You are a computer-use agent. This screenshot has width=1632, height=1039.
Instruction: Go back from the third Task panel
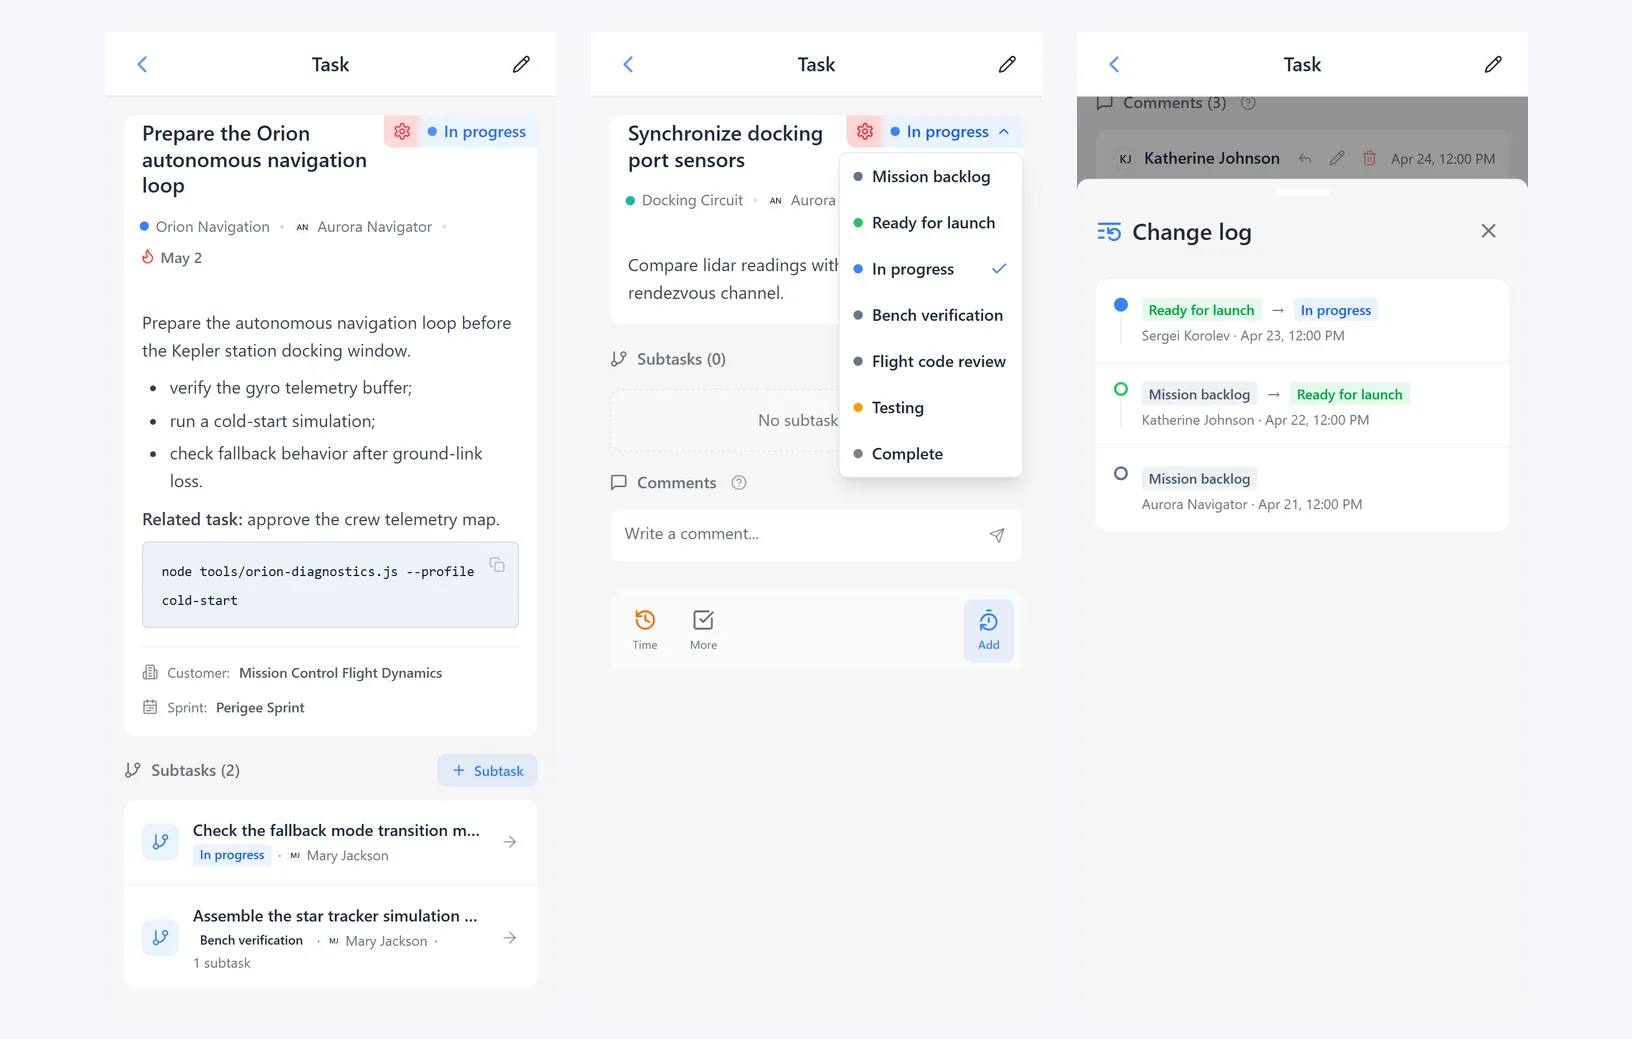click(x=1114, y=65)
